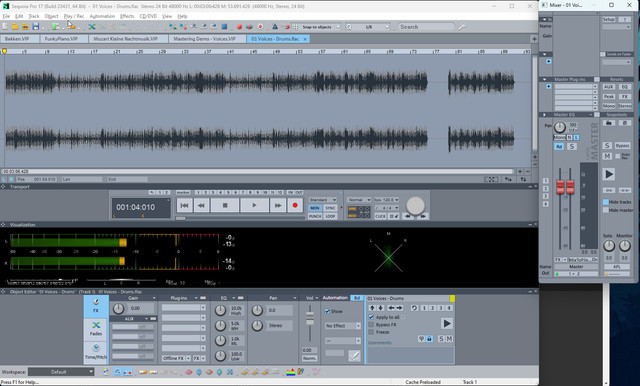Open the Standard dropdown in transport
Screen dimensions: 640x386
(322, 200)
